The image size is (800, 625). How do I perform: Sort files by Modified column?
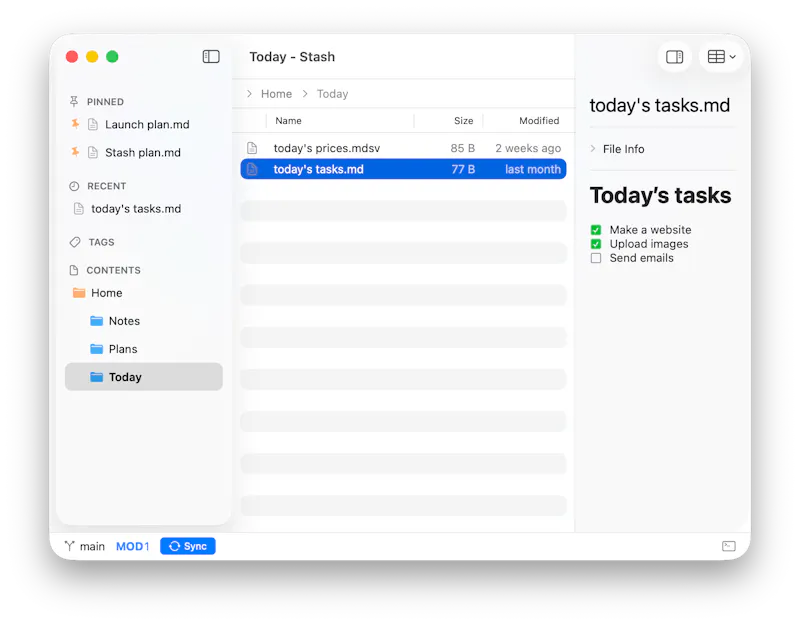539,121
